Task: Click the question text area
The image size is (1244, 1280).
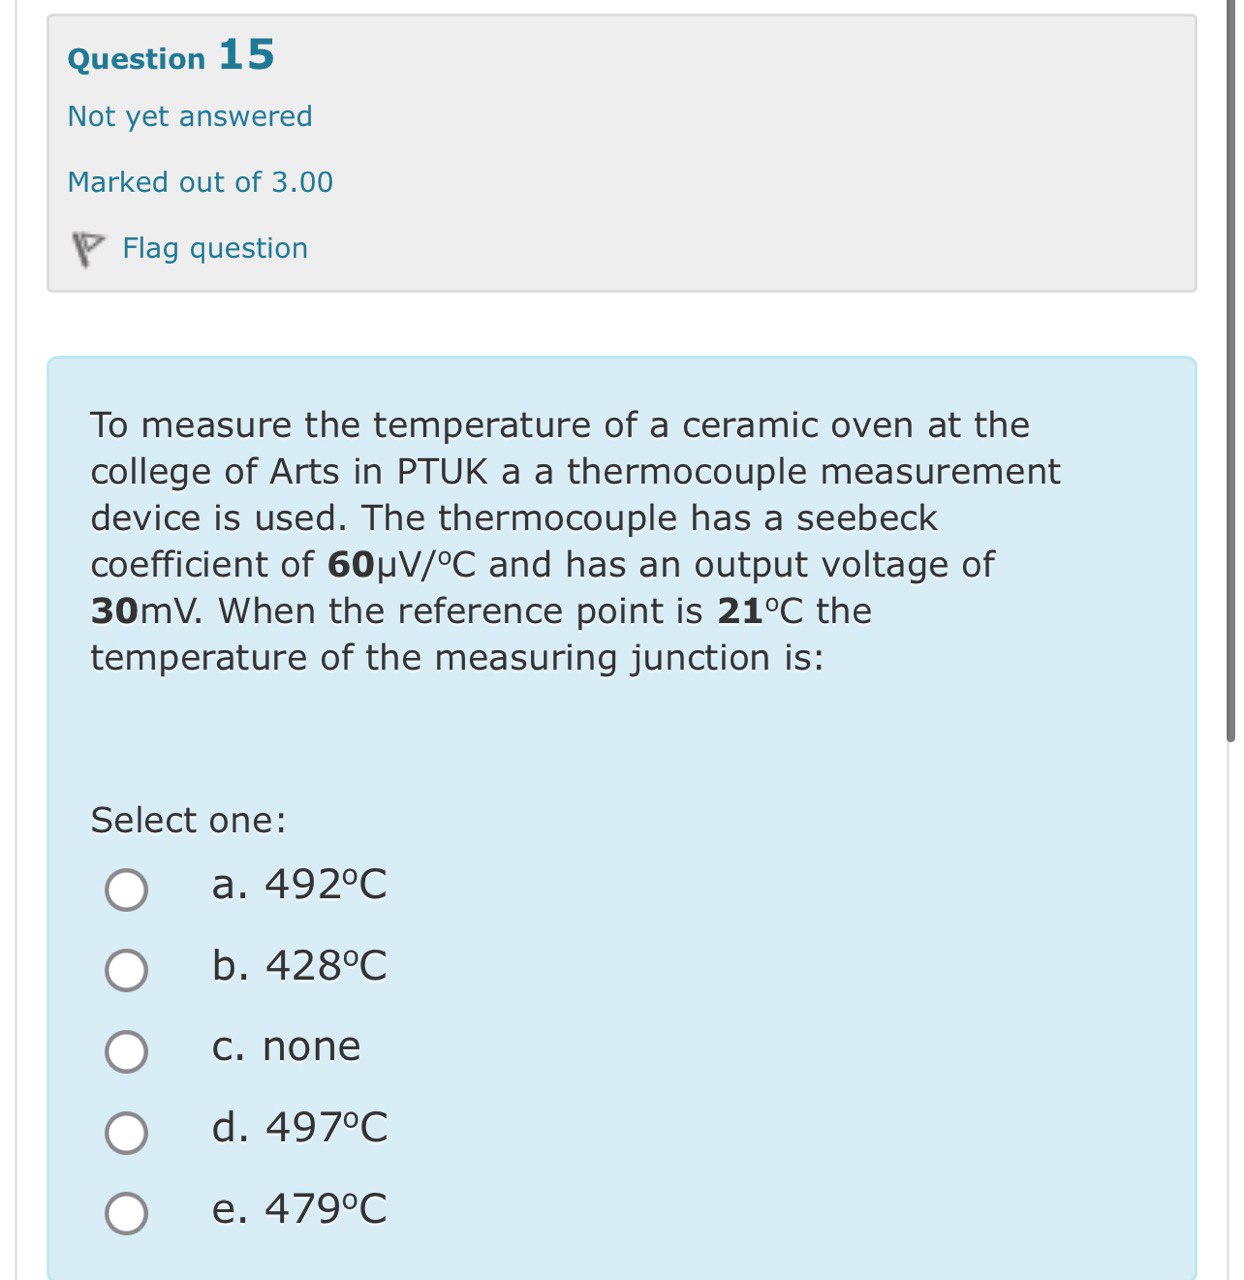Action: (575, 540)
